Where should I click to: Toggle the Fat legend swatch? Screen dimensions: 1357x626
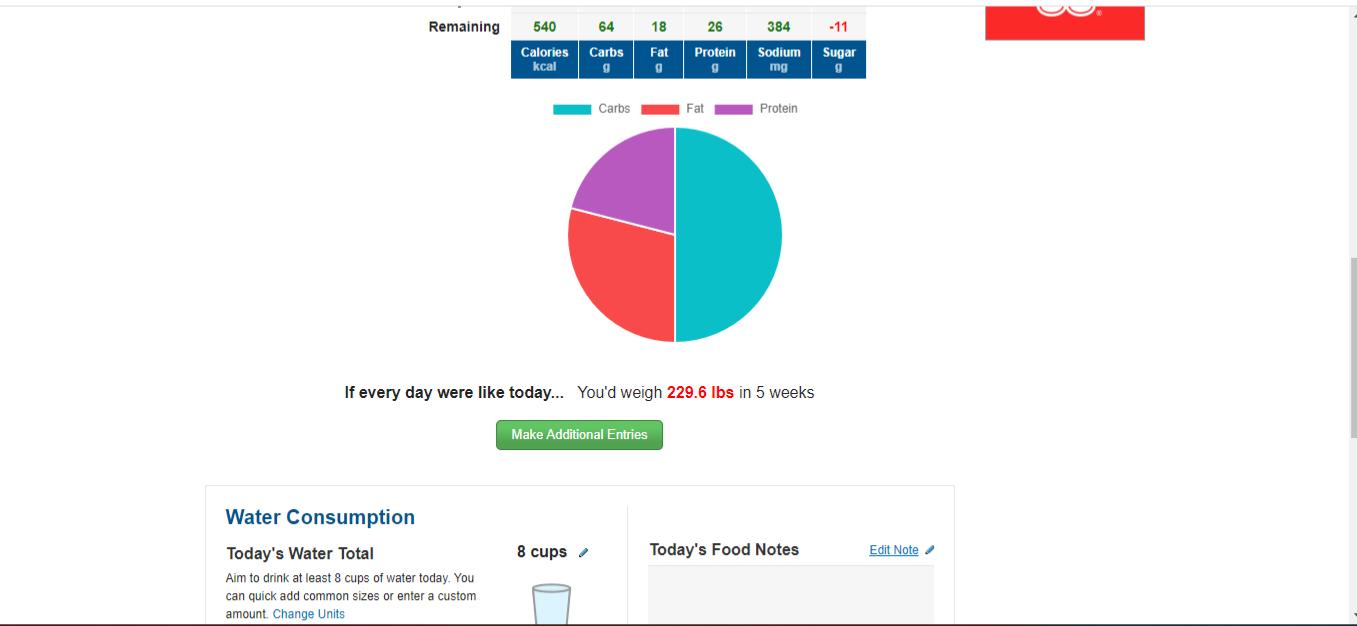660,109
